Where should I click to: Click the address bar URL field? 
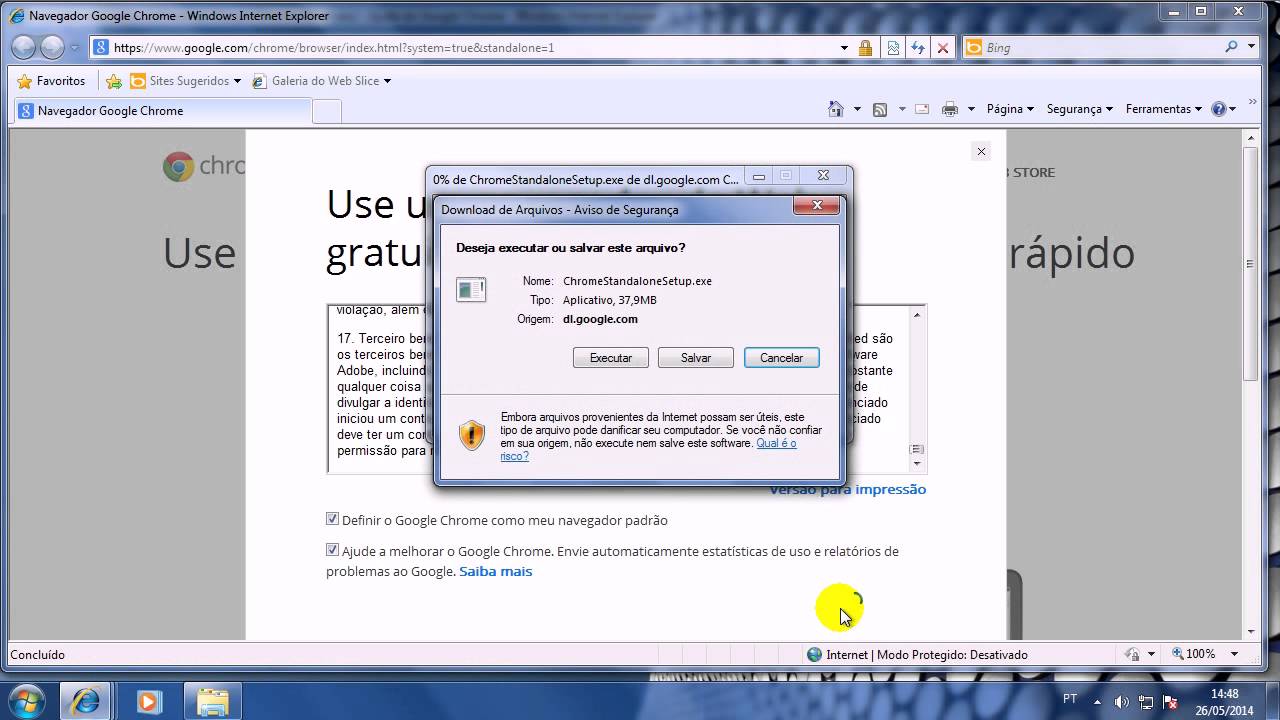460,47
